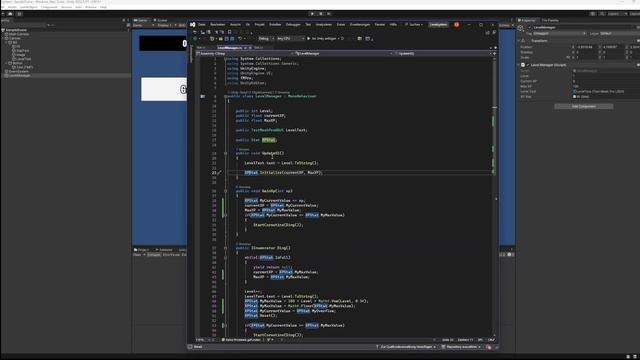The height and width of the screenshot is (360, 640).
Task: Open Any CPU platform dropdown
Action: pos(290,38)
